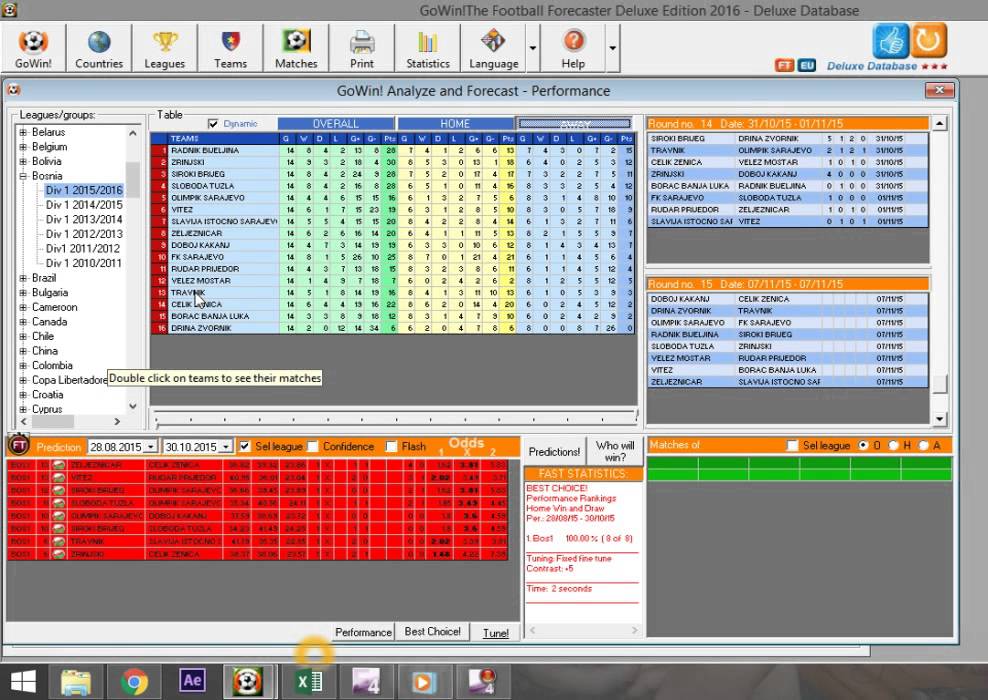Click the orange FT badge in toolbar
The height and width of the screenshot is (700, 988).
784,65
